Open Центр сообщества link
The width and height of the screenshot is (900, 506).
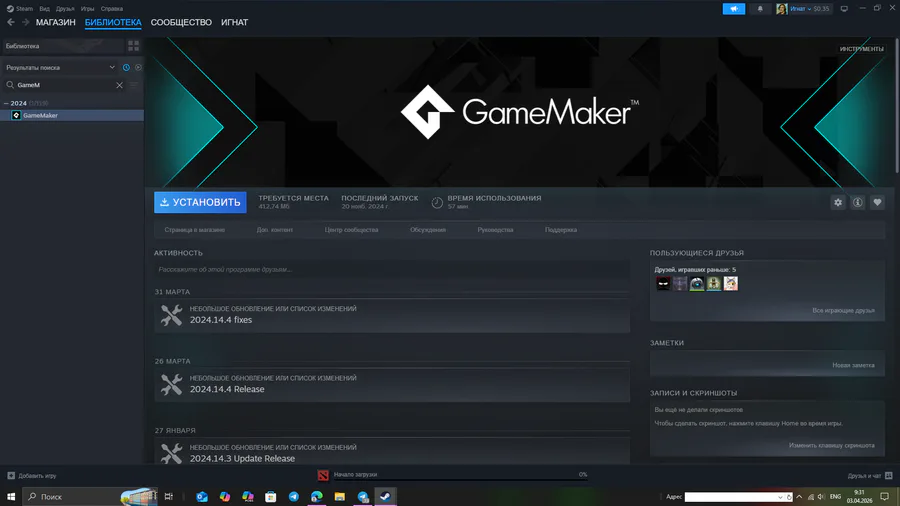[x=351, y=229]
